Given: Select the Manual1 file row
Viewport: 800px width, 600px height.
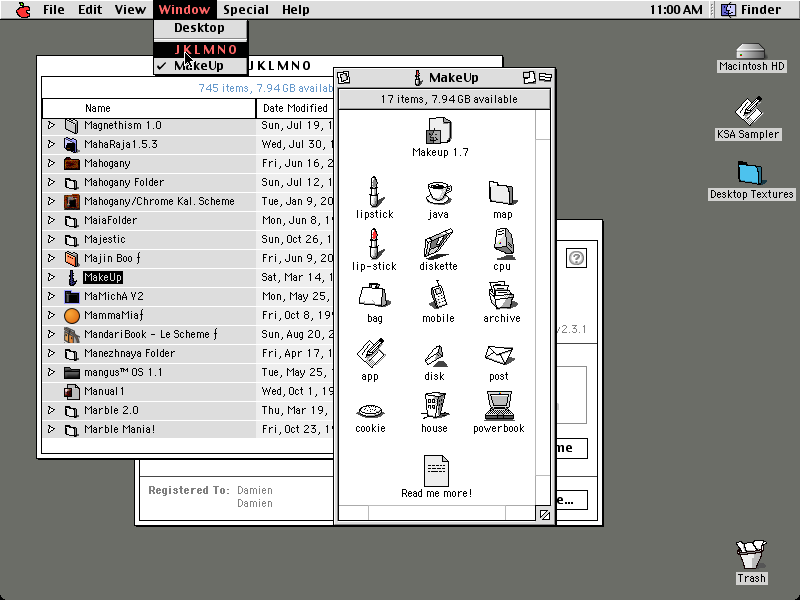Looking at the screenshot, I should [x=188, y=391].
